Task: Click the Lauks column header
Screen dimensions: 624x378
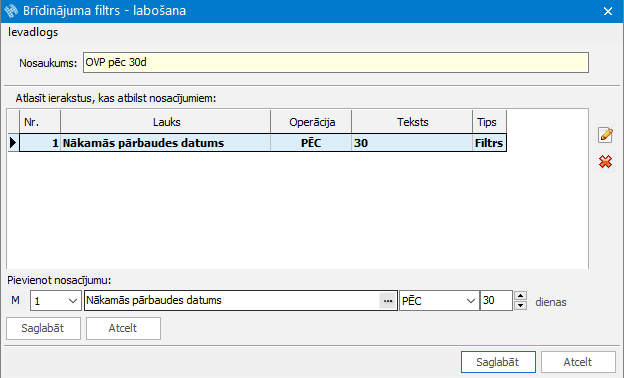Action: point(166,122)
